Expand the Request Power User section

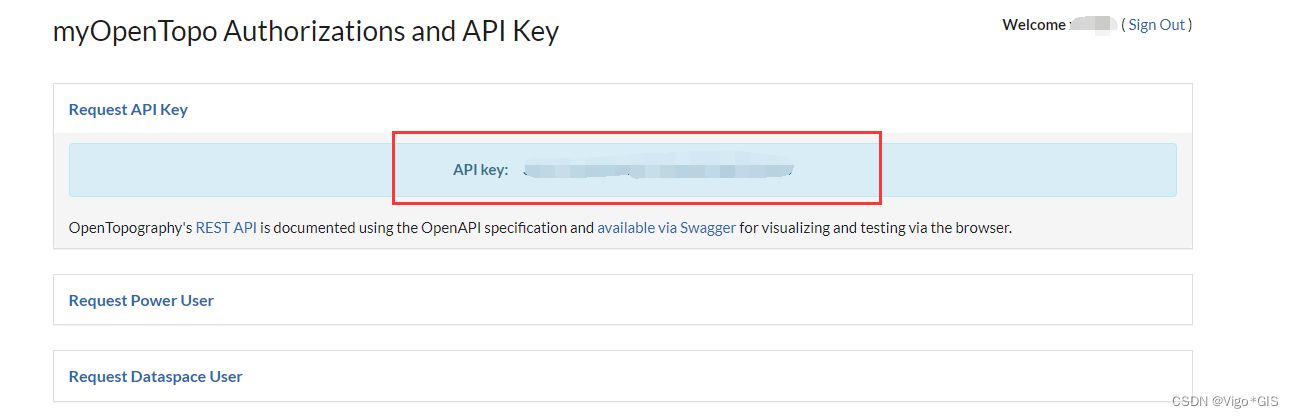coord(141,300)
